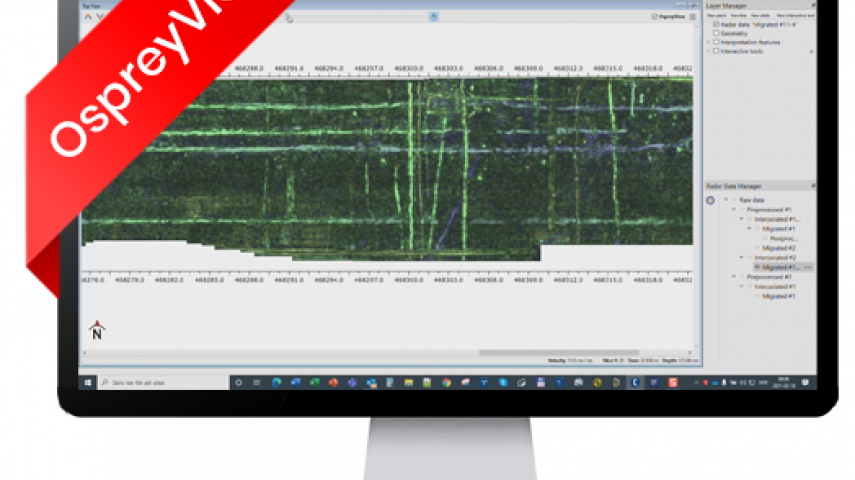The image size is (855, 480).
Task: Enable the Geometry layer checkbox
Action: (x=716, y=33)
